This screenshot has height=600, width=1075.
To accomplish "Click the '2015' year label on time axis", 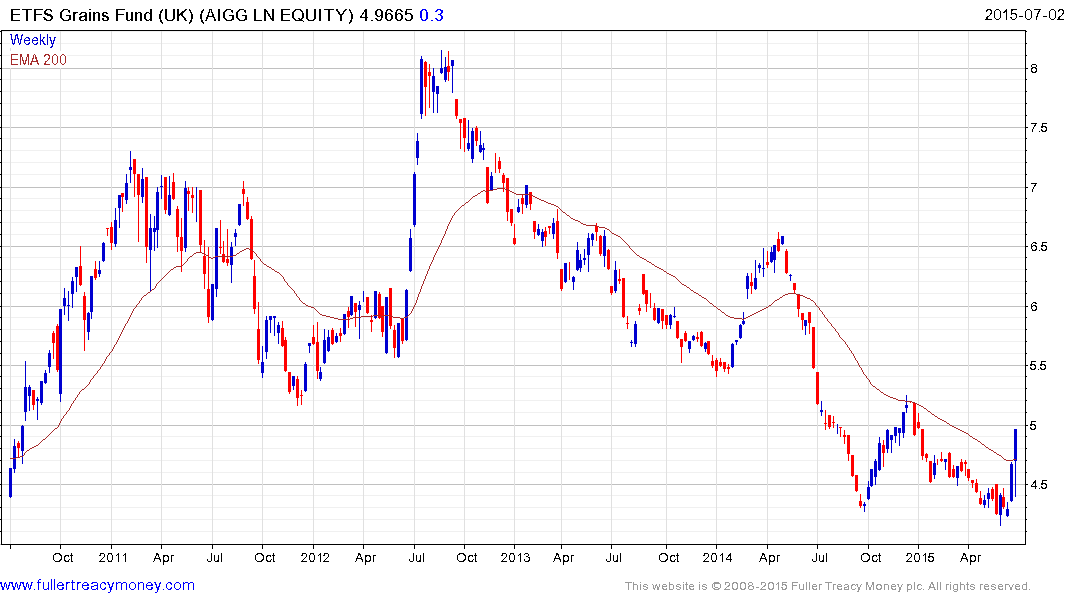I will tap(919, 557).
